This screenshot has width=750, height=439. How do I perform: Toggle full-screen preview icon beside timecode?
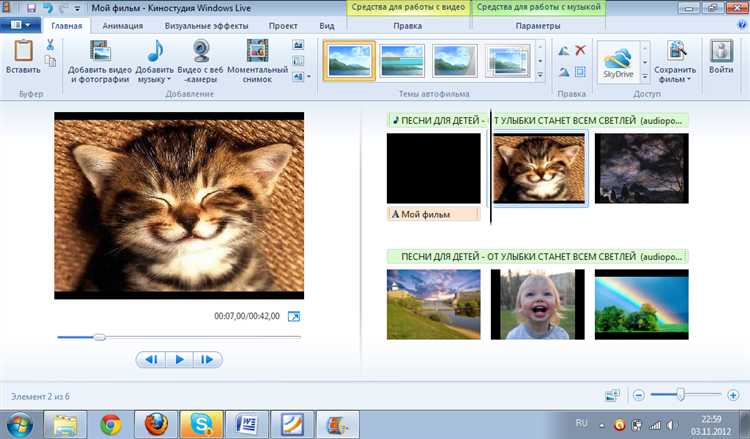(x=293, y=316)
